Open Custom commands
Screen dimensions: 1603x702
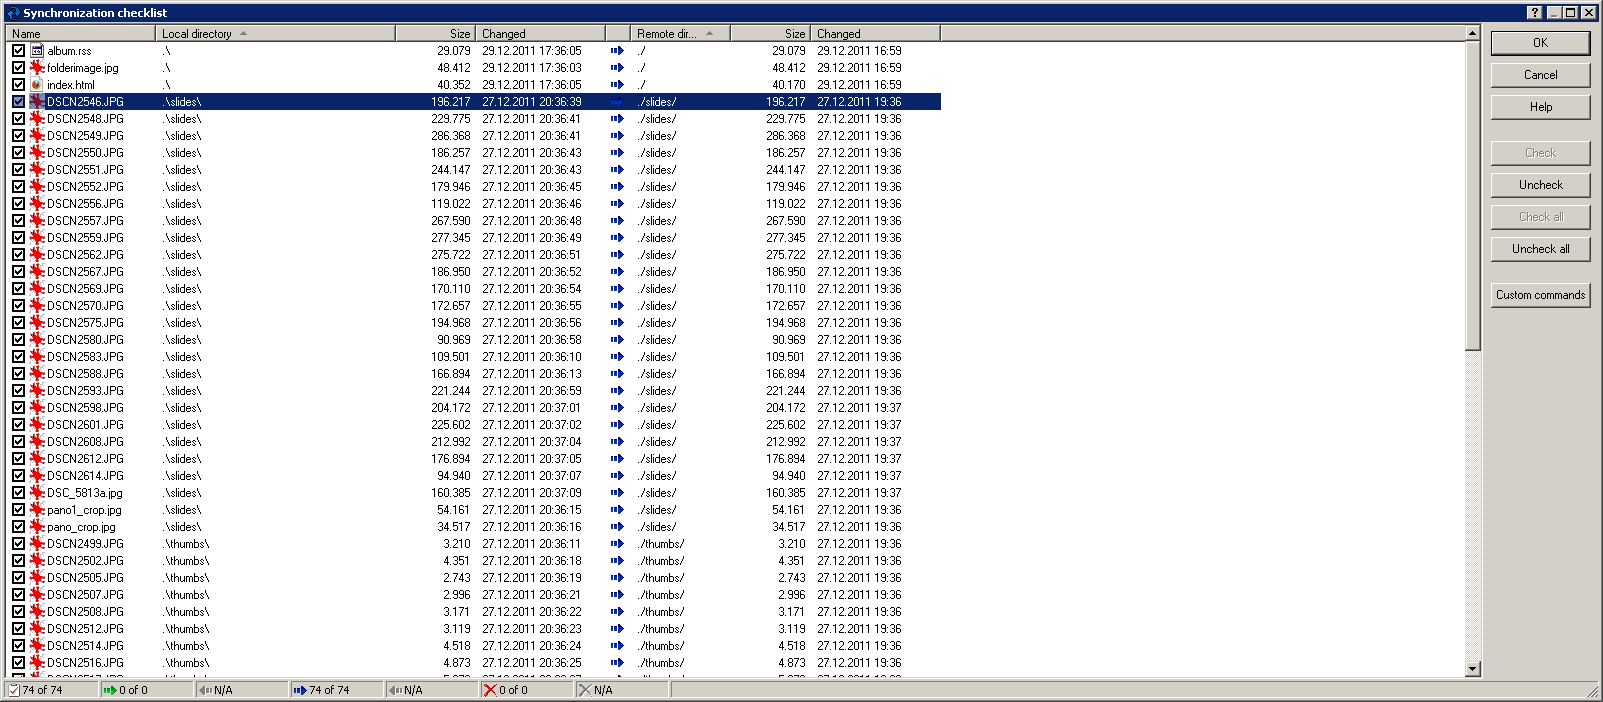[1540, 295]
